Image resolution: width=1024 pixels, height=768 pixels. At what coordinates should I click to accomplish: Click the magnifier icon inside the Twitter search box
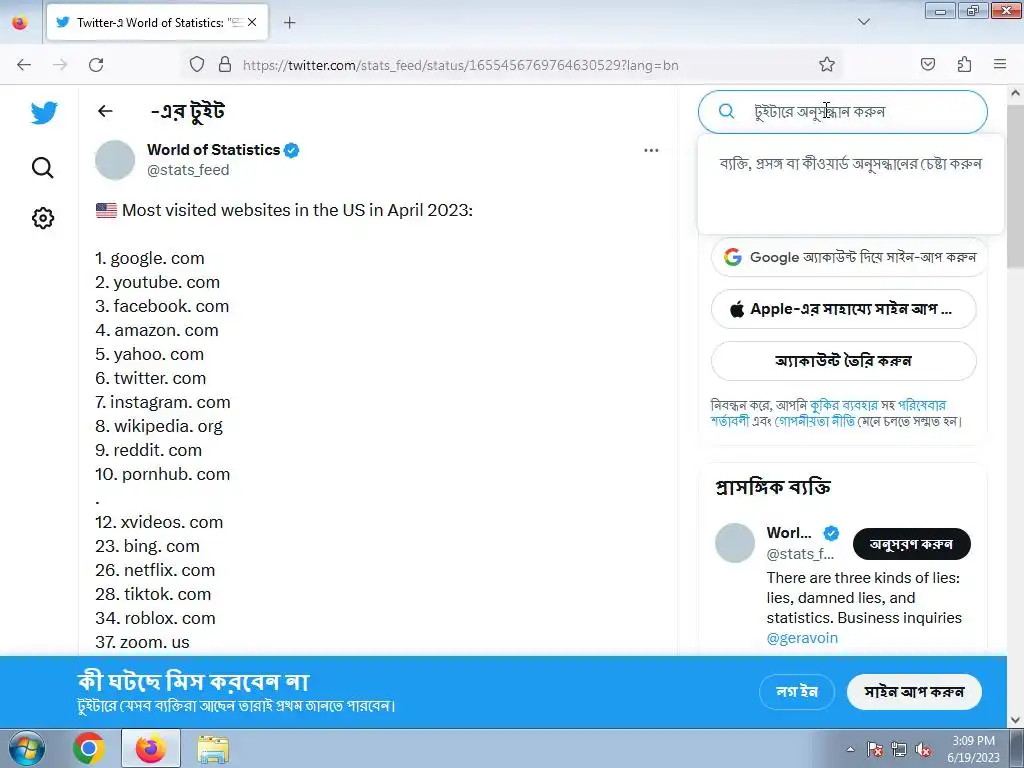[x=726, y=111]
